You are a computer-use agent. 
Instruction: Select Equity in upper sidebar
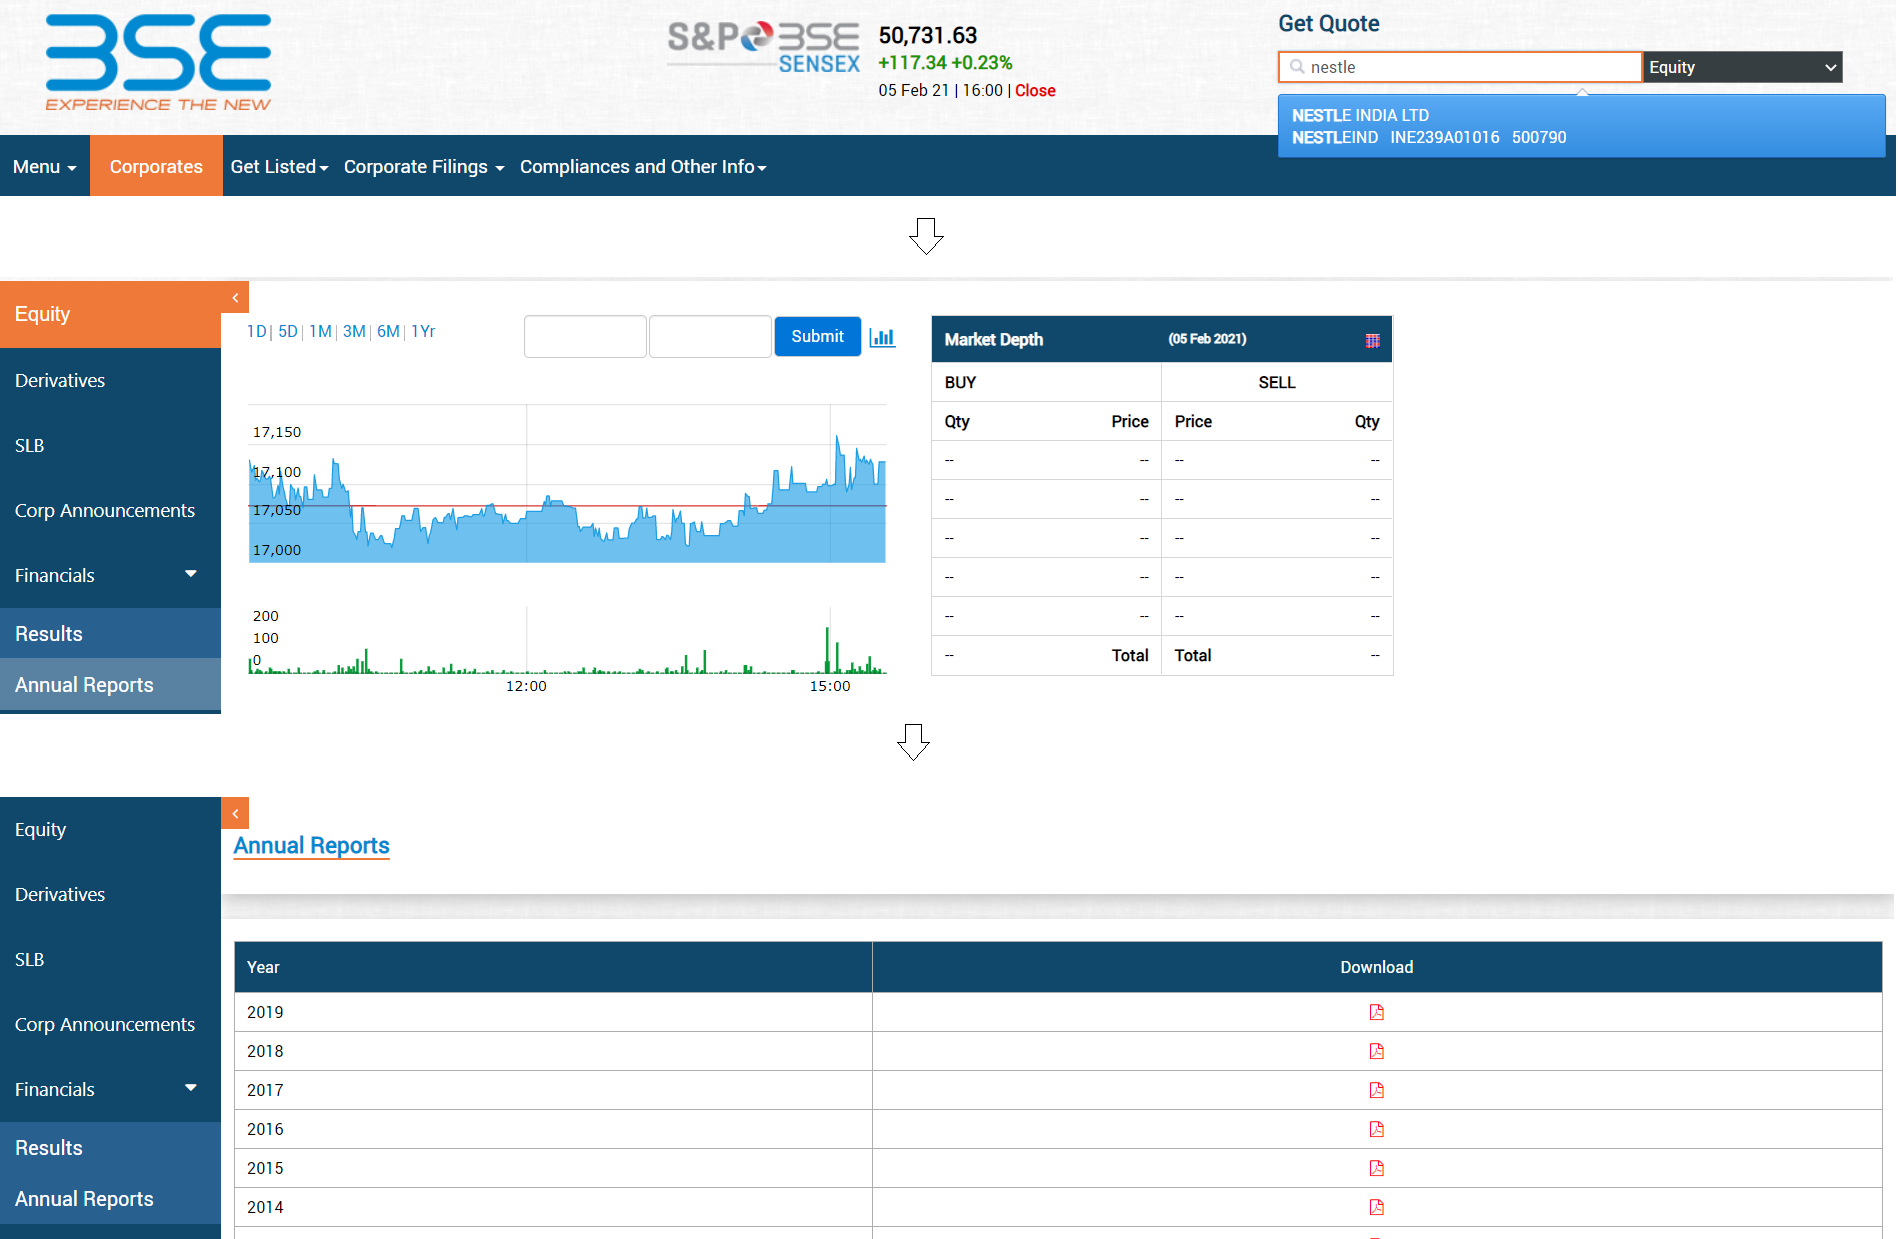point(110,314)
